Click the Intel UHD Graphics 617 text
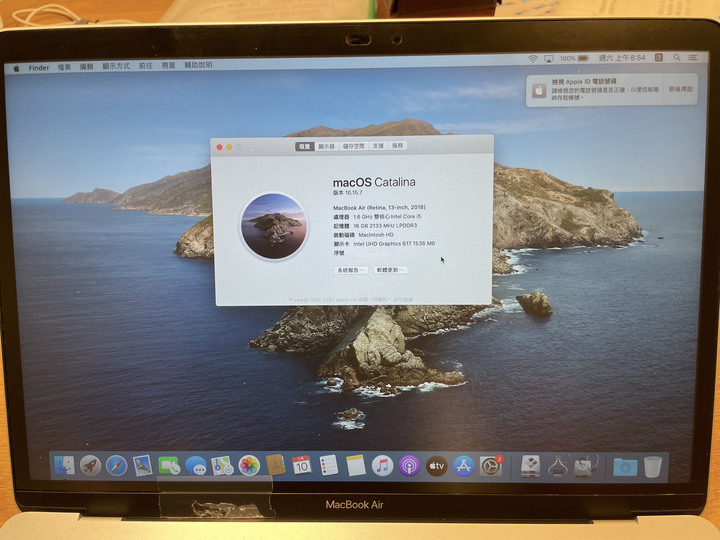The width and height of the screenshot is (720, 540). click(x=394, y=243)
